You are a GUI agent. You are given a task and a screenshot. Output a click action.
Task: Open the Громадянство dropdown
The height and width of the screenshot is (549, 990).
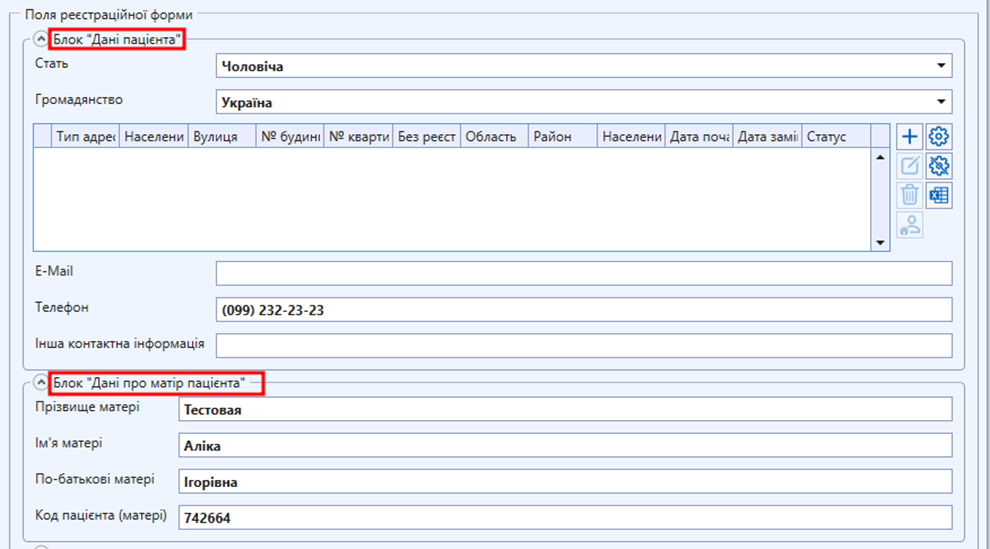[x=584, y=102]
